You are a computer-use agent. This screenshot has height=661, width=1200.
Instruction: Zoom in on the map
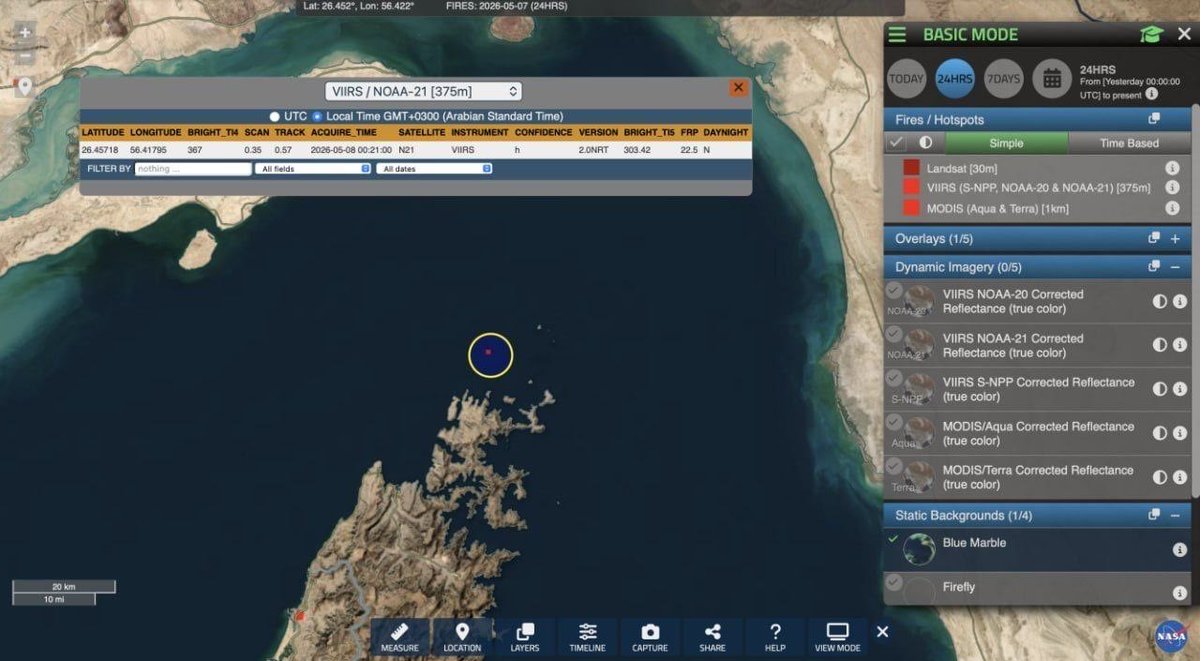25,33
